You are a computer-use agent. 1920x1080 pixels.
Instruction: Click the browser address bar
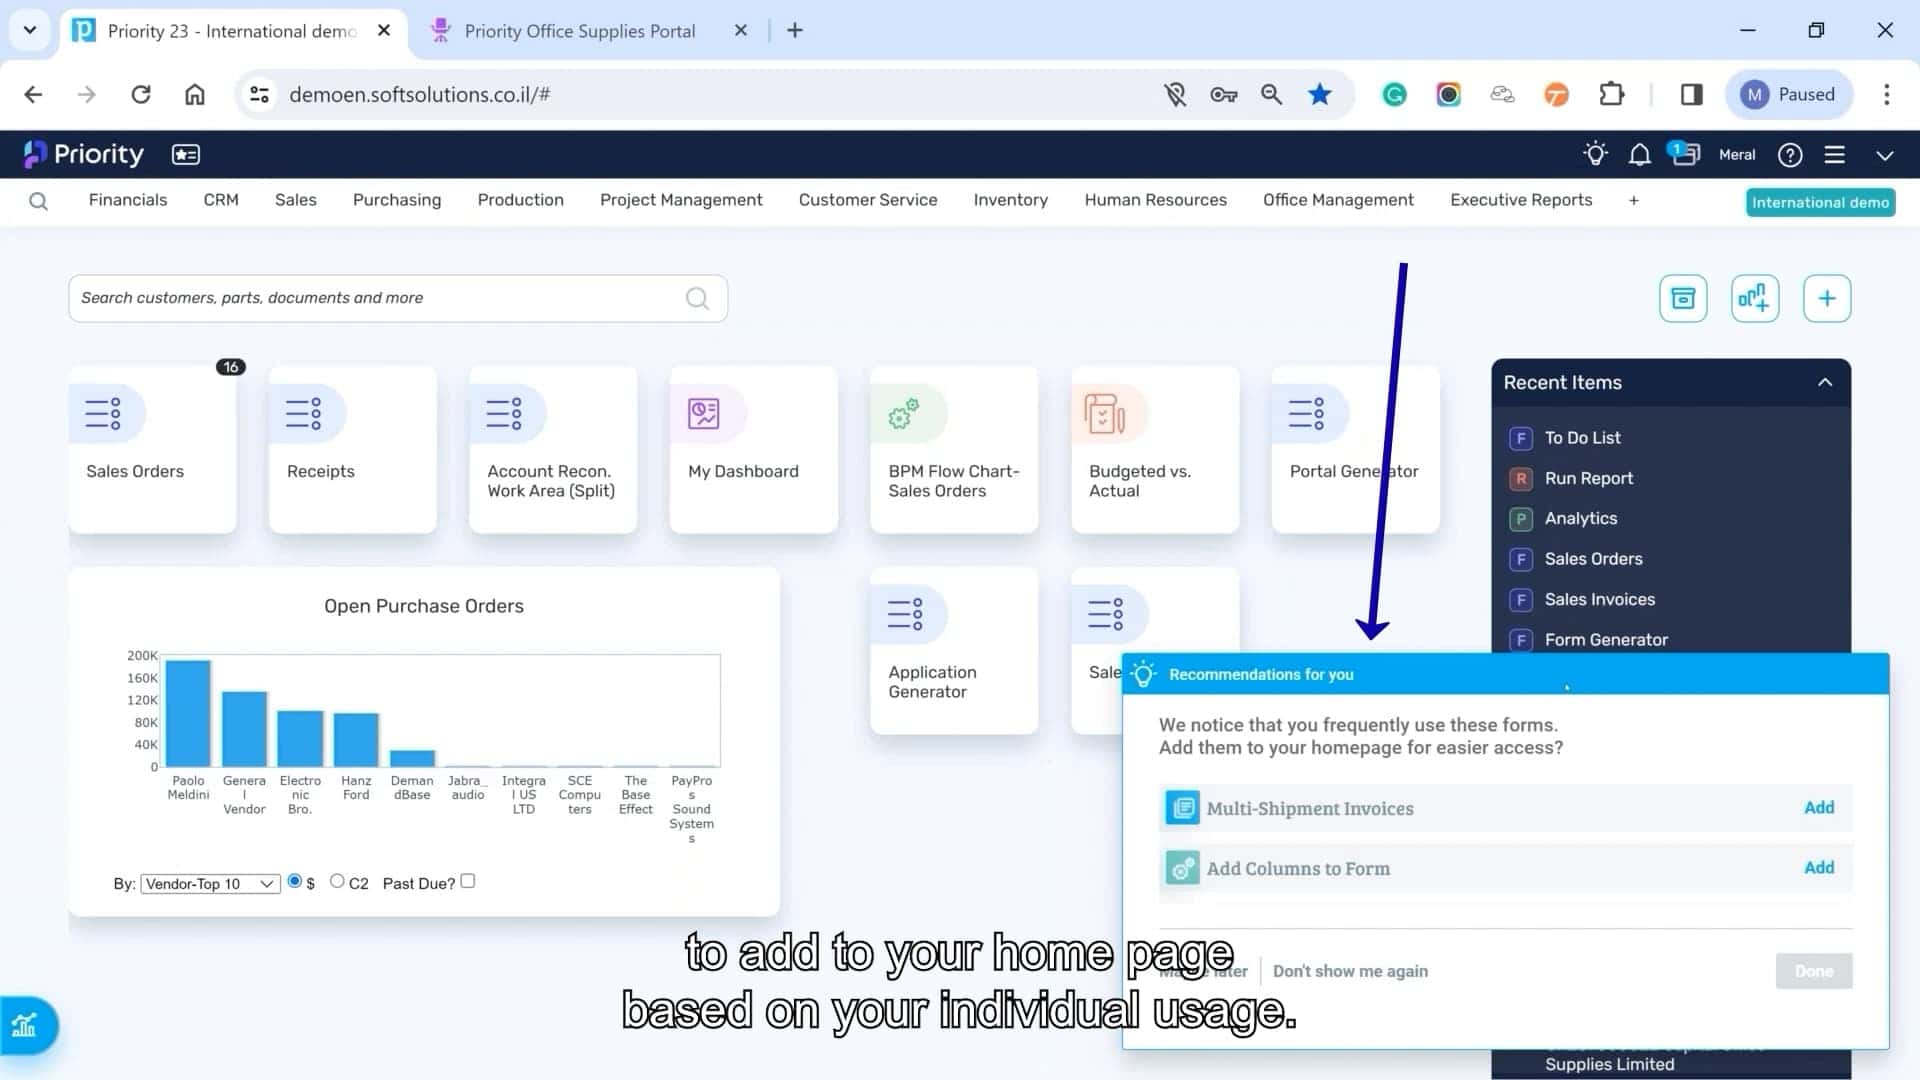700,94
